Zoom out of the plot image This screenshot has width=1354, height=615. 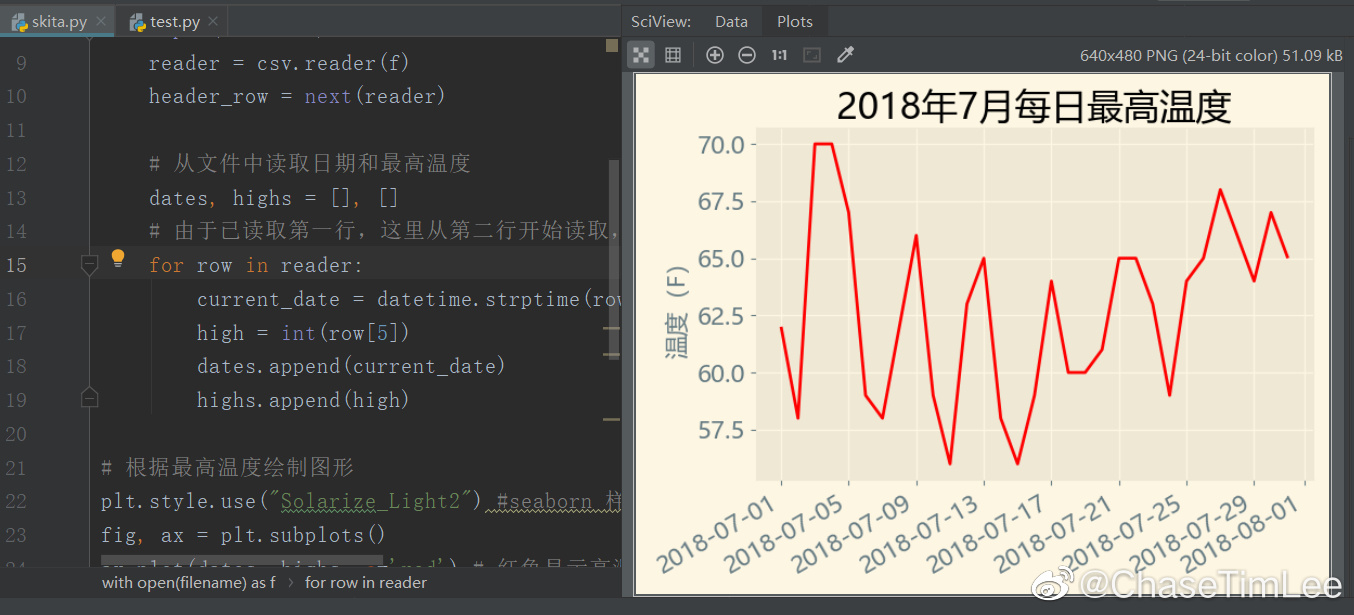pos(747,55)
